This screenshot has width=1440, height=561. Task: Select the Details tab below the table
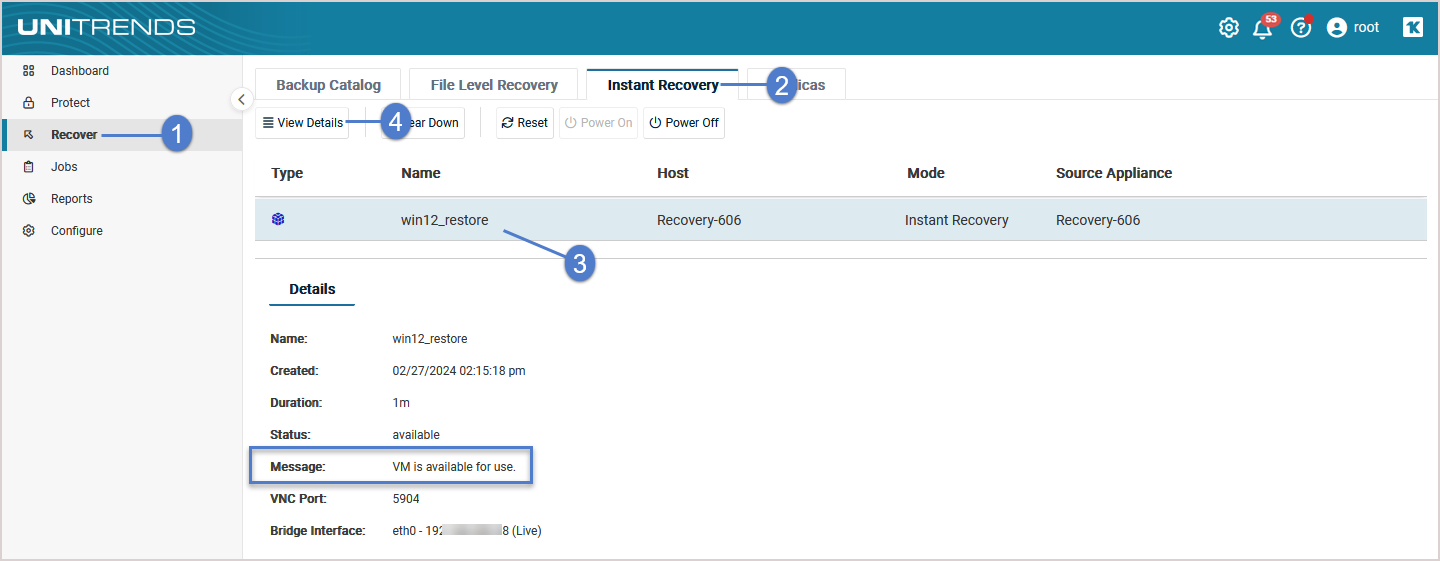312,289
